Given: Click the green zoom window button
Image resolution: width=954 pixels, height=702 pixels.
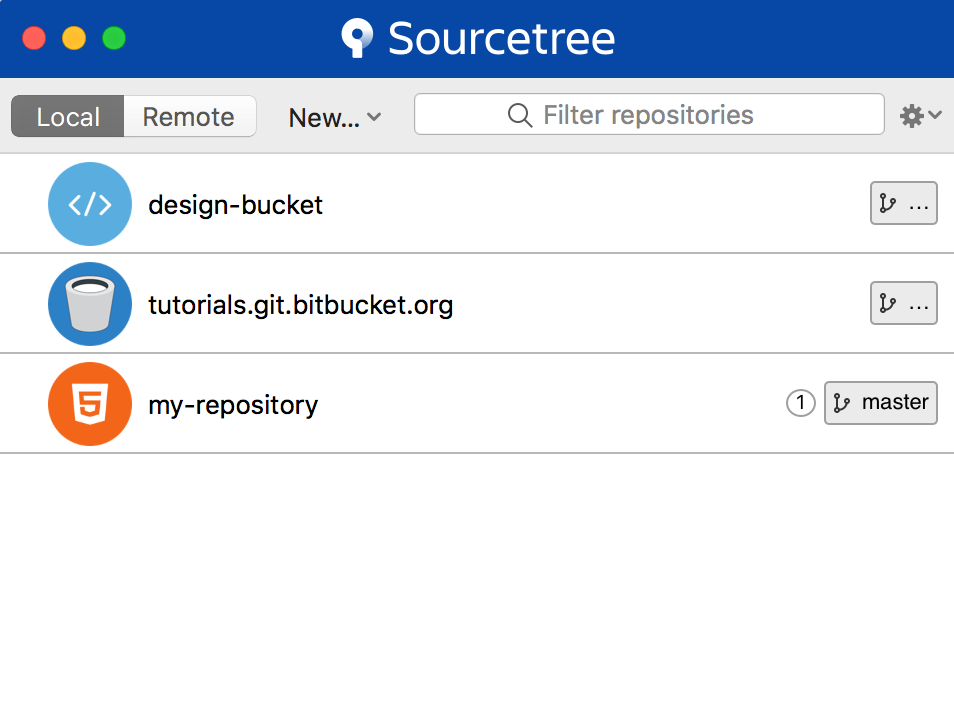Looking at the screenshot, I should click(114, 38).
